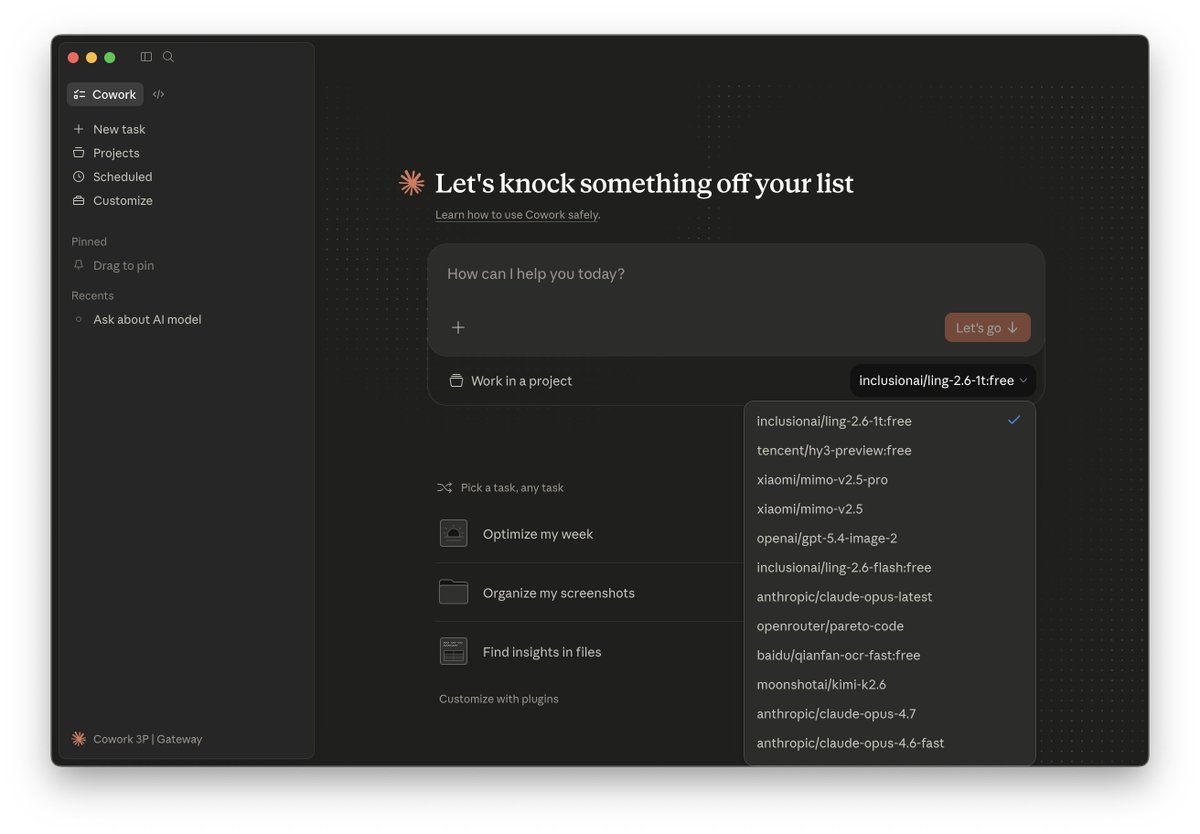Click the Scheduled clock icon
Image resolution: width=1200 pixels, height=834 pixels.
(x=78, y=177)
